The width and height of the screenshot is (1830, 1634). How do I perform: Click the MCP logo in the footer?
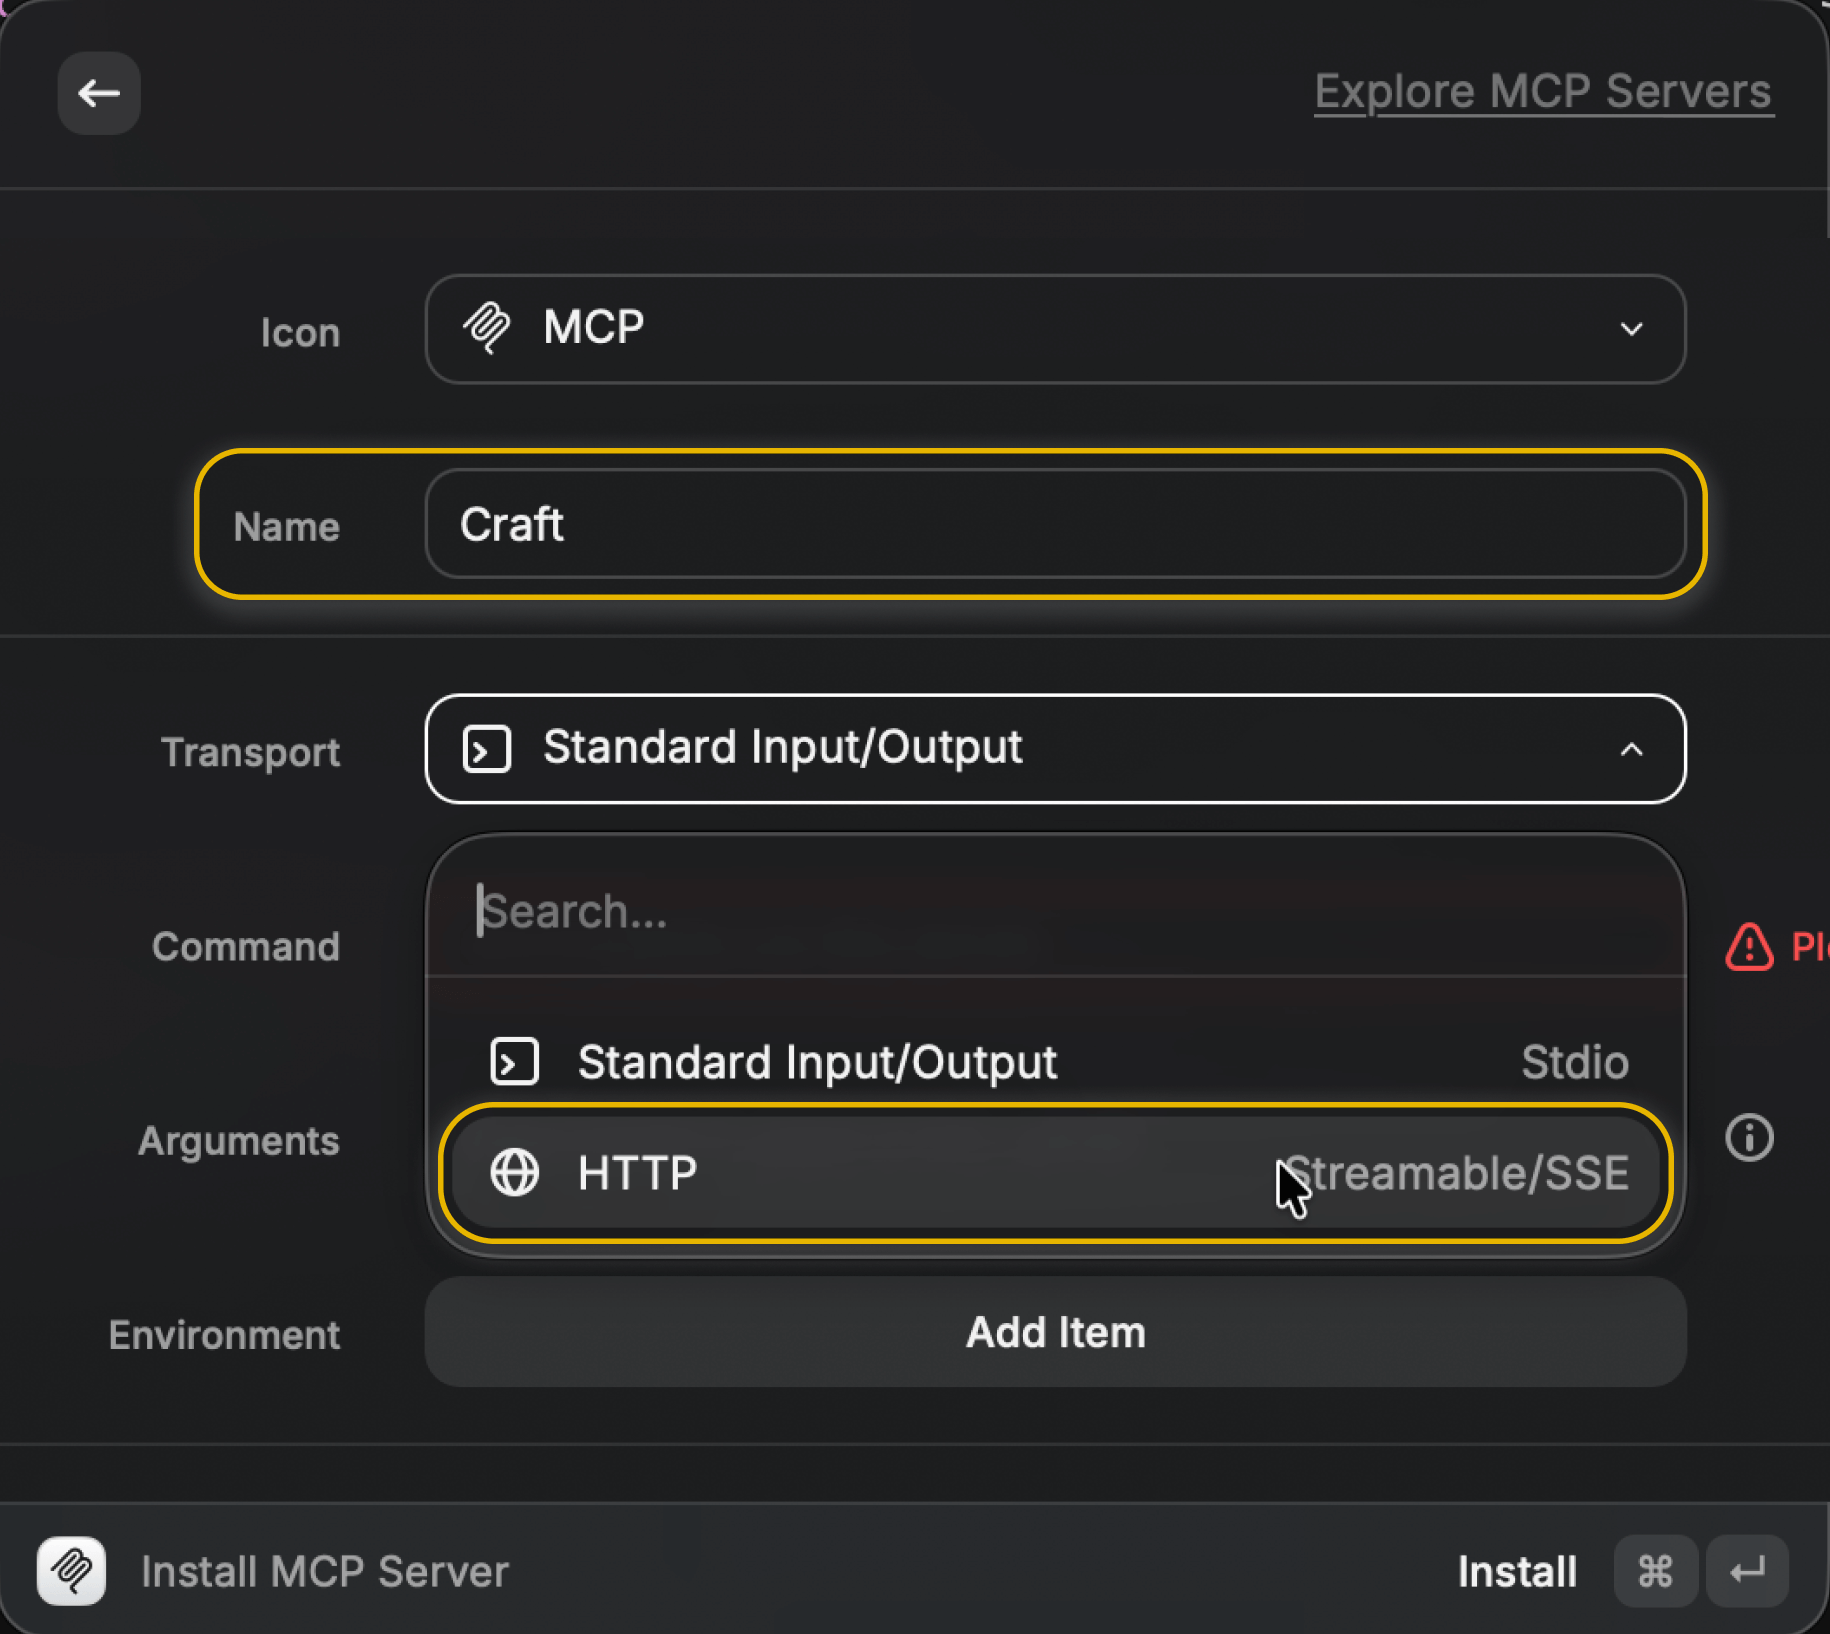pyautogui.click(x=70, y=1570)
